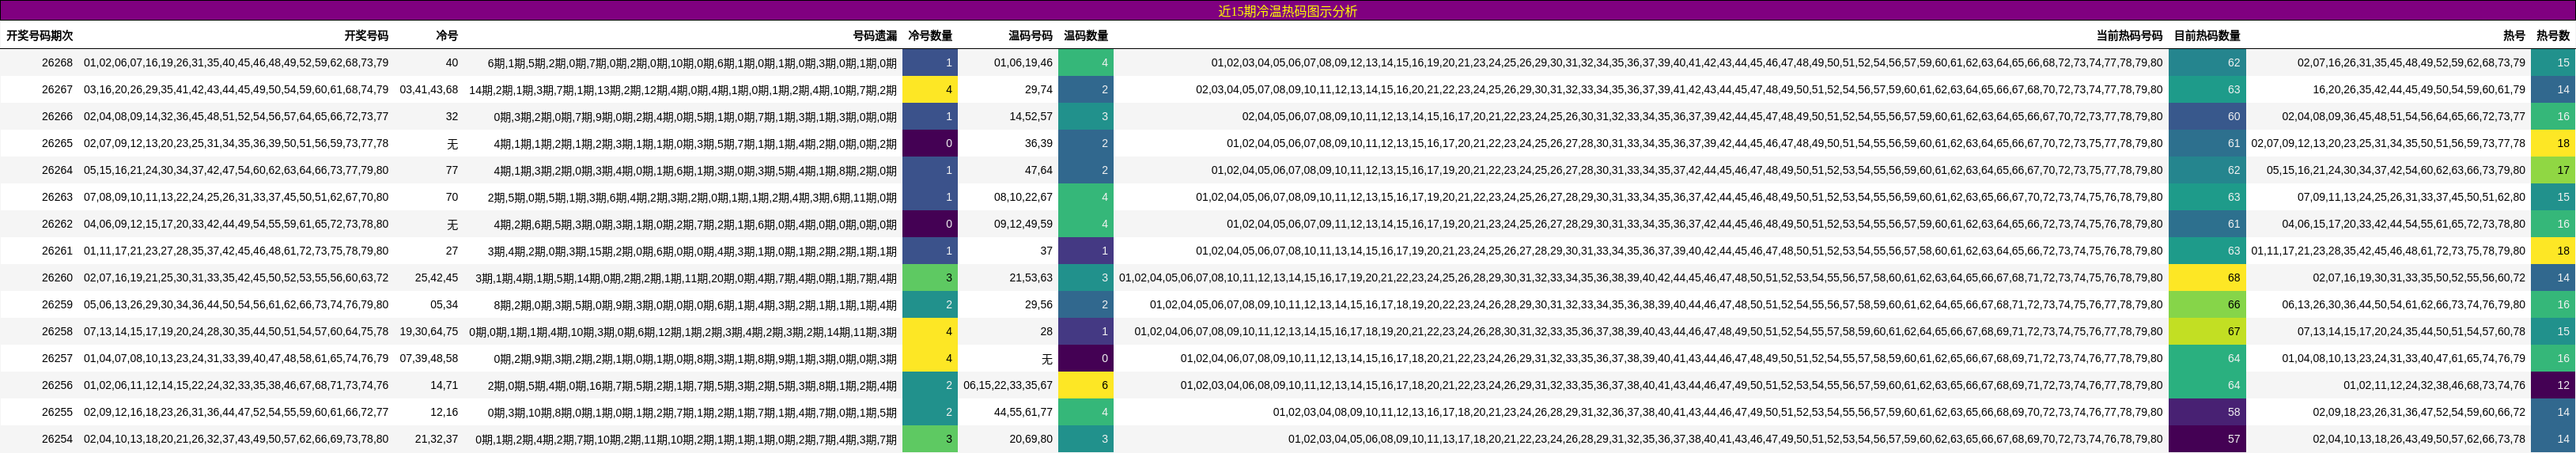Select warm numbers cell 08,10,22,67

click(1023, 197)
